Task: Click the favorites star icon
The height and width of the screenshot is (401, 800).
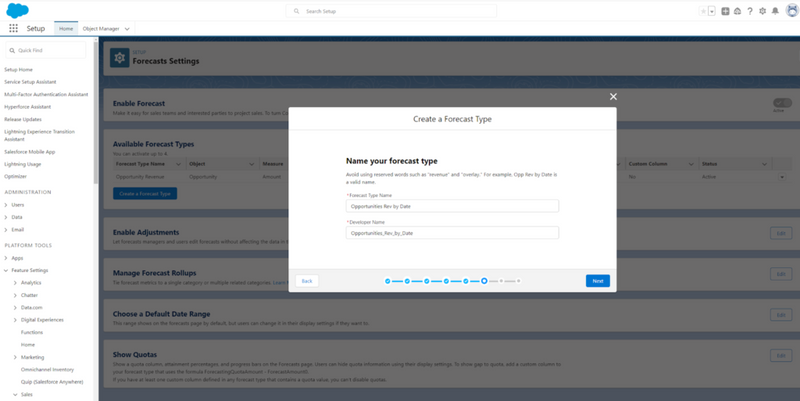Action: [x=703, y=11]
